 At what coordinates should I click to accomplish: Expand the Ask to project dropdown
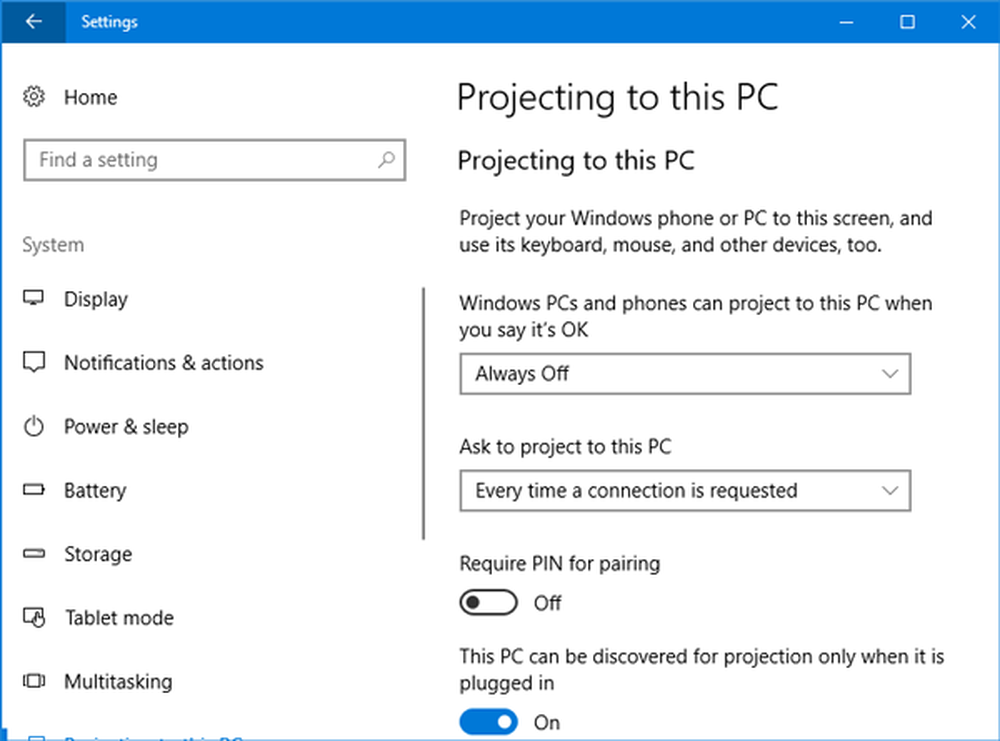pyautogui.click(x=685, y=491)
